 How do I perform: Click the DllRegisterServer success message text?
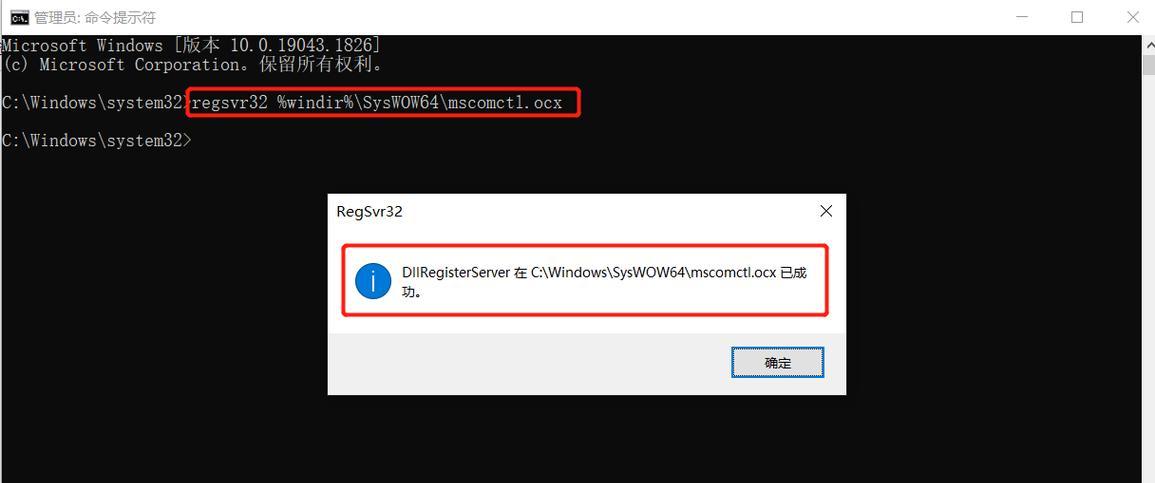tap(604, 281)
